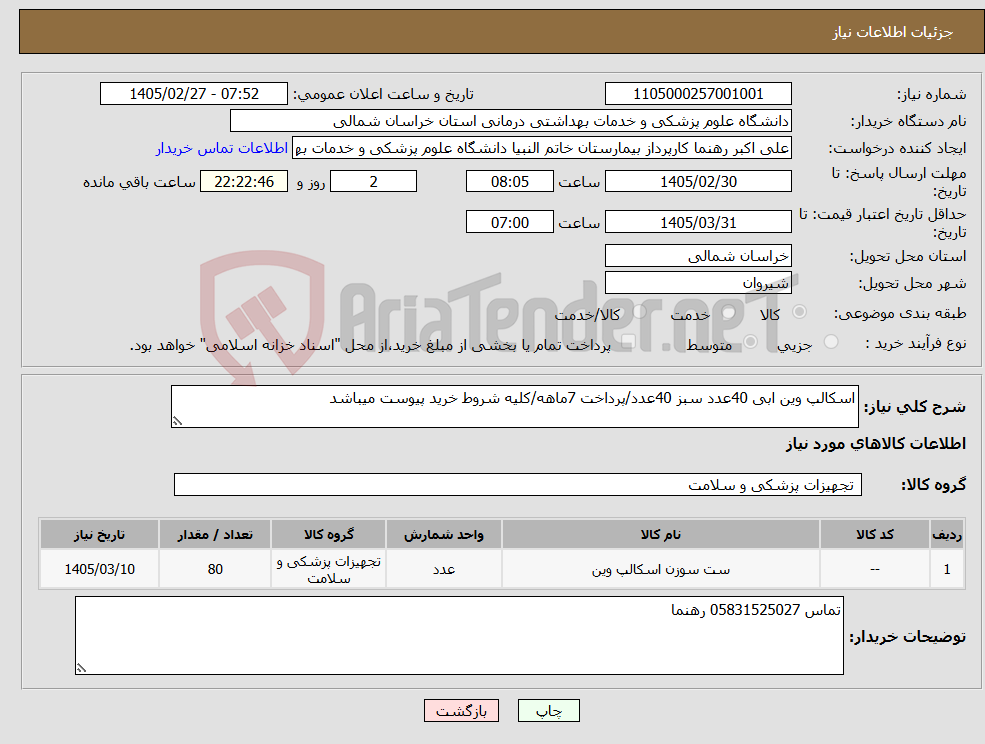Click the need number field 1105000257001001
Image resolution: width=985 pixels, height=744 pixels.
point(698,94)
